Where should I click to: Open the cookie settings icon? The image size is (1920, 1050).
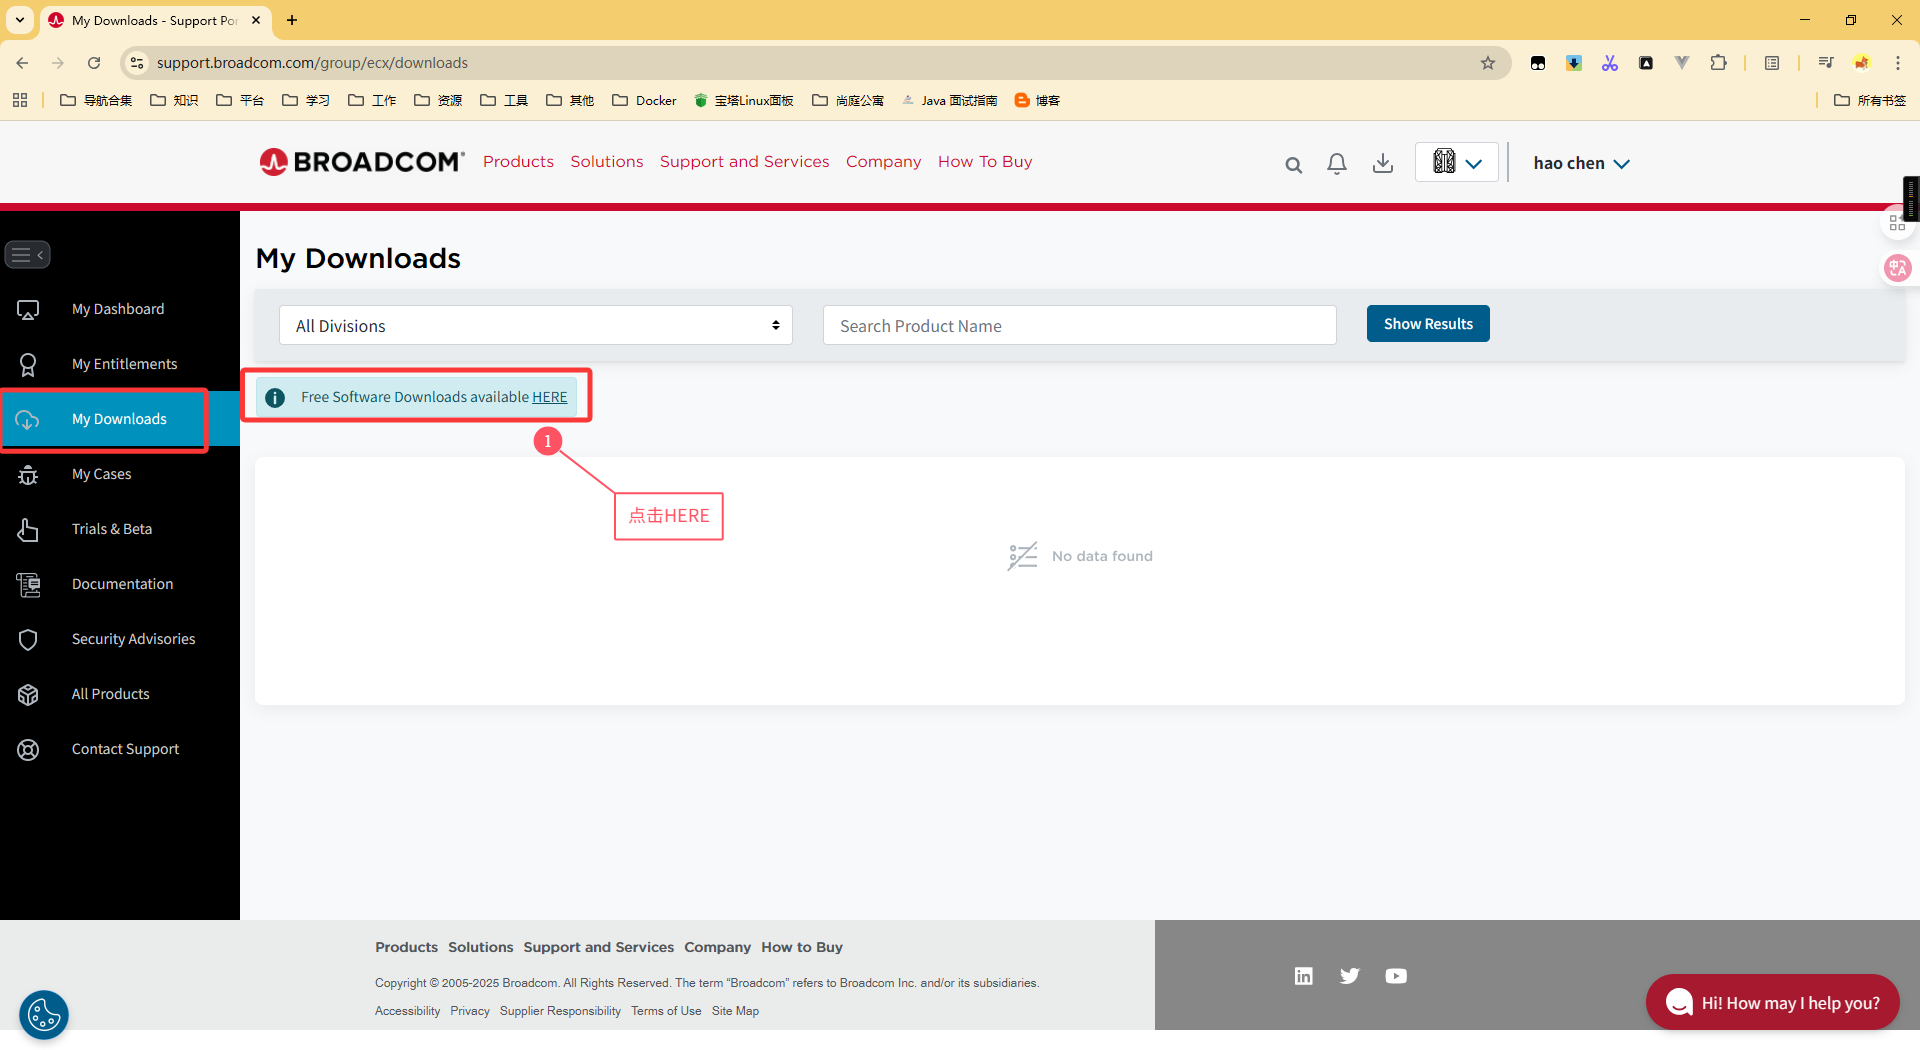[44, 1016]
